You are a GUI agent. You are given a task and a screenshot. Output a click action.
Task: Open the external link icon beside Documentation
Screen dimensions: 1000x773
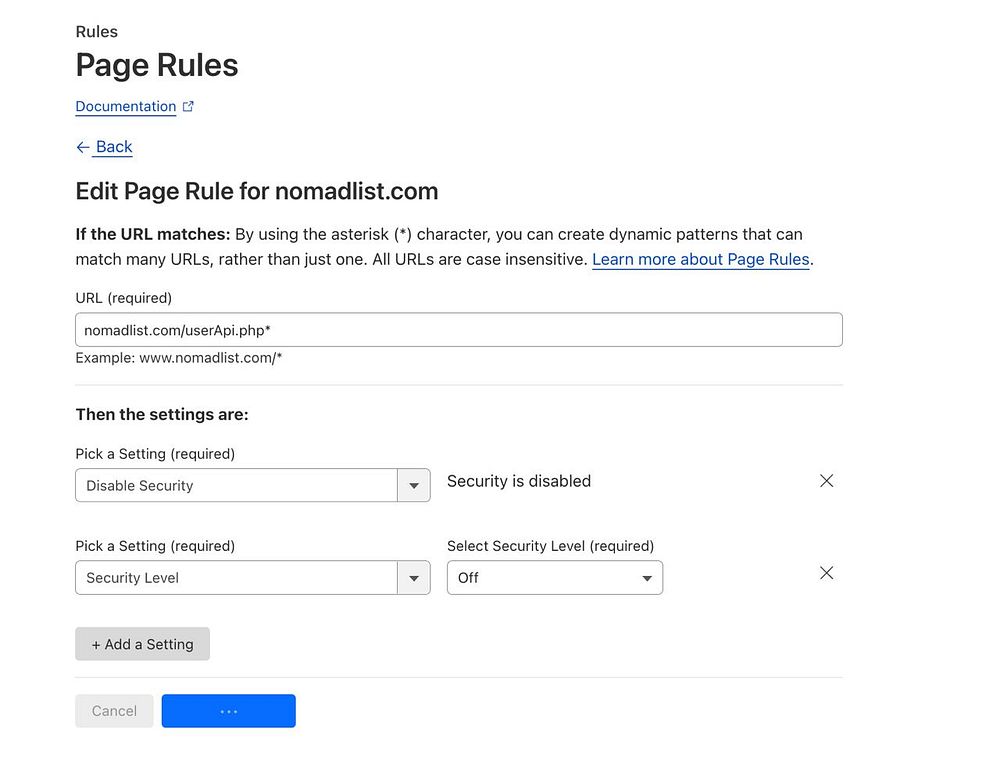(x=188, y=107)
